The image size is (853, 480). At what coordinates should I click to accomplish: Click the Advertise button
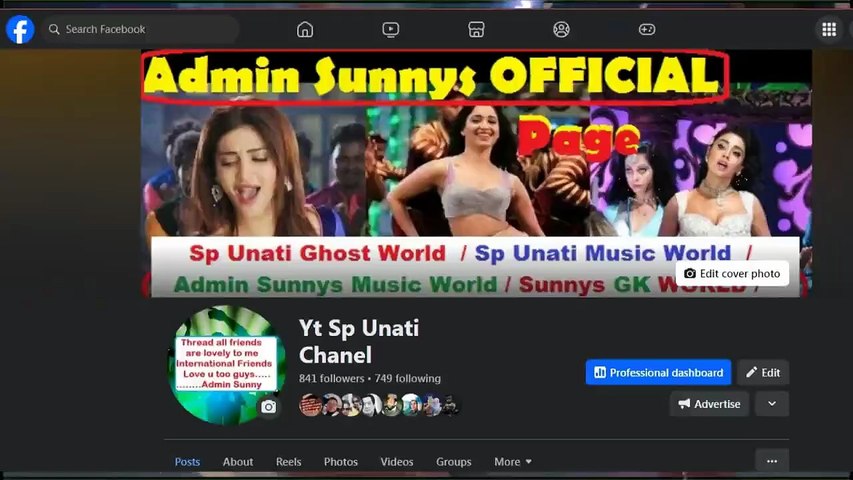[709, 404]
